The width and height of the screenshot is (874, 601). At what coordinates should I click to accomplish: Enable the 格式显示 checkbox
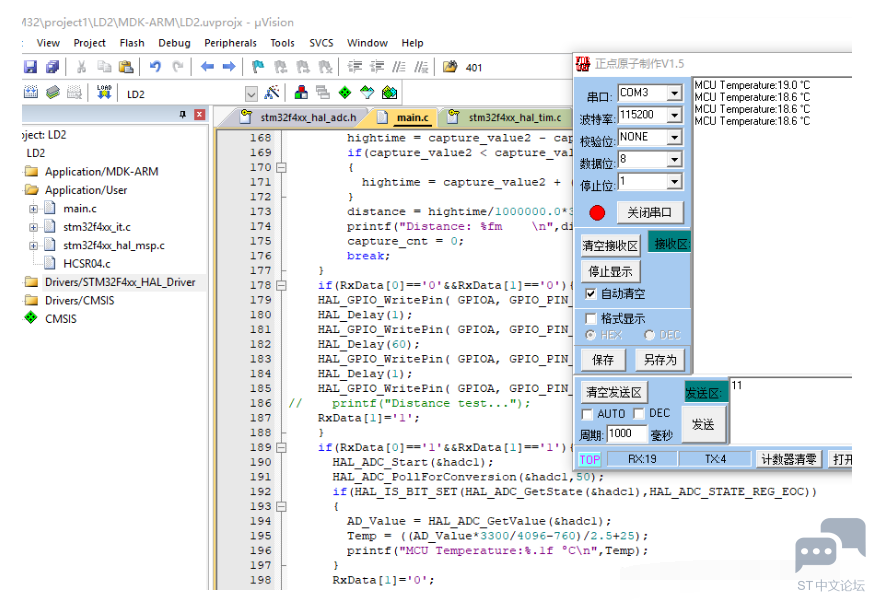point(590,318)
